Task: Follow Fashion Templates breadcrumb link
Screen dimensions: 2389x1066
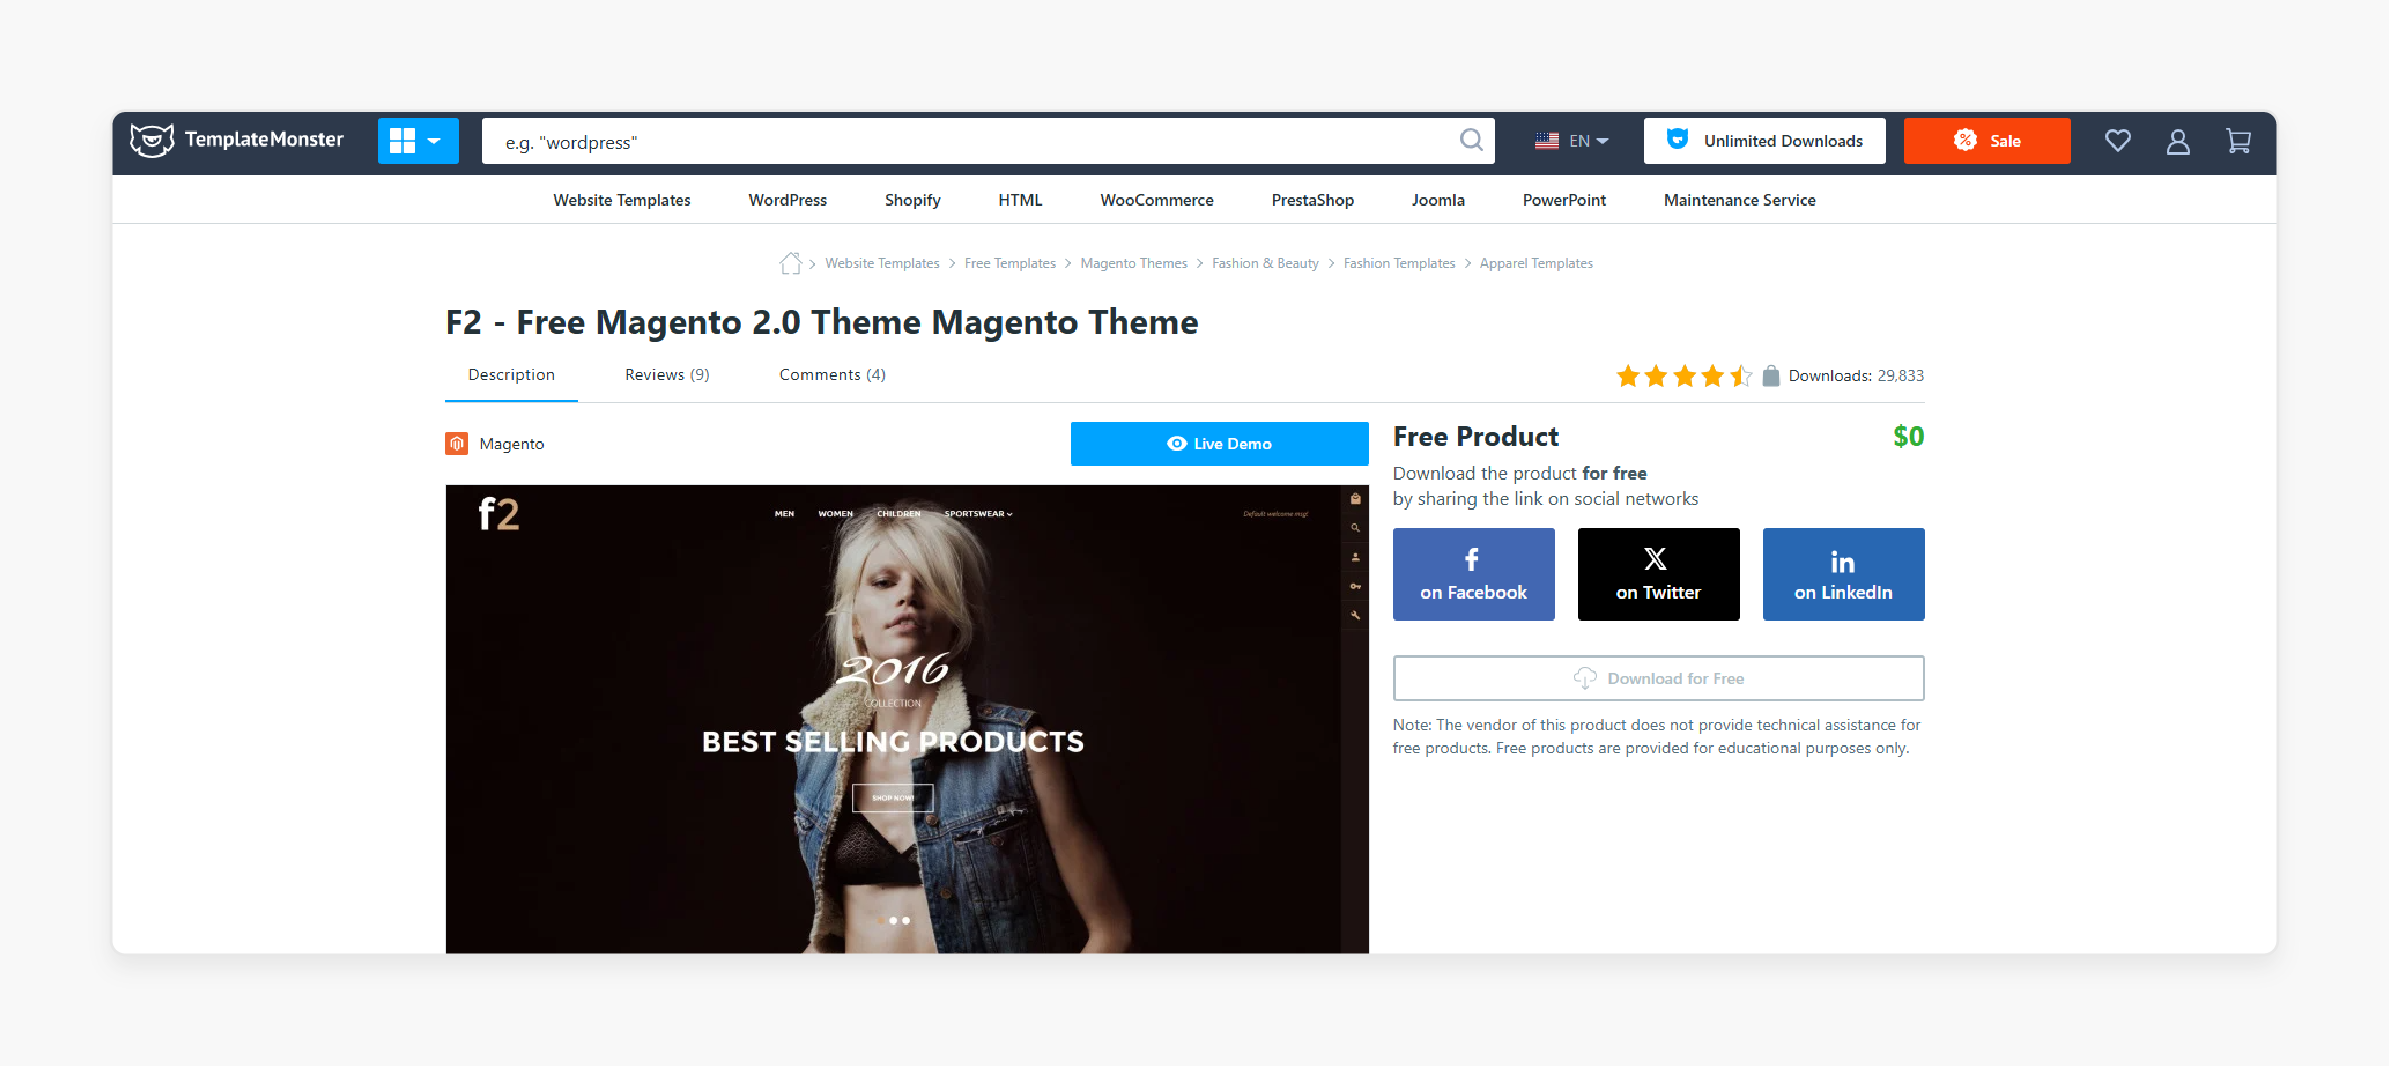Action: [x=1399, y=263]
